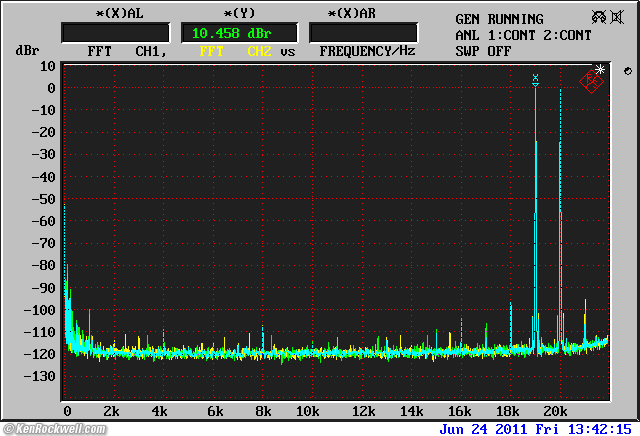
Task: Click the 2k label on frequency axis
Action: [111, 411]
